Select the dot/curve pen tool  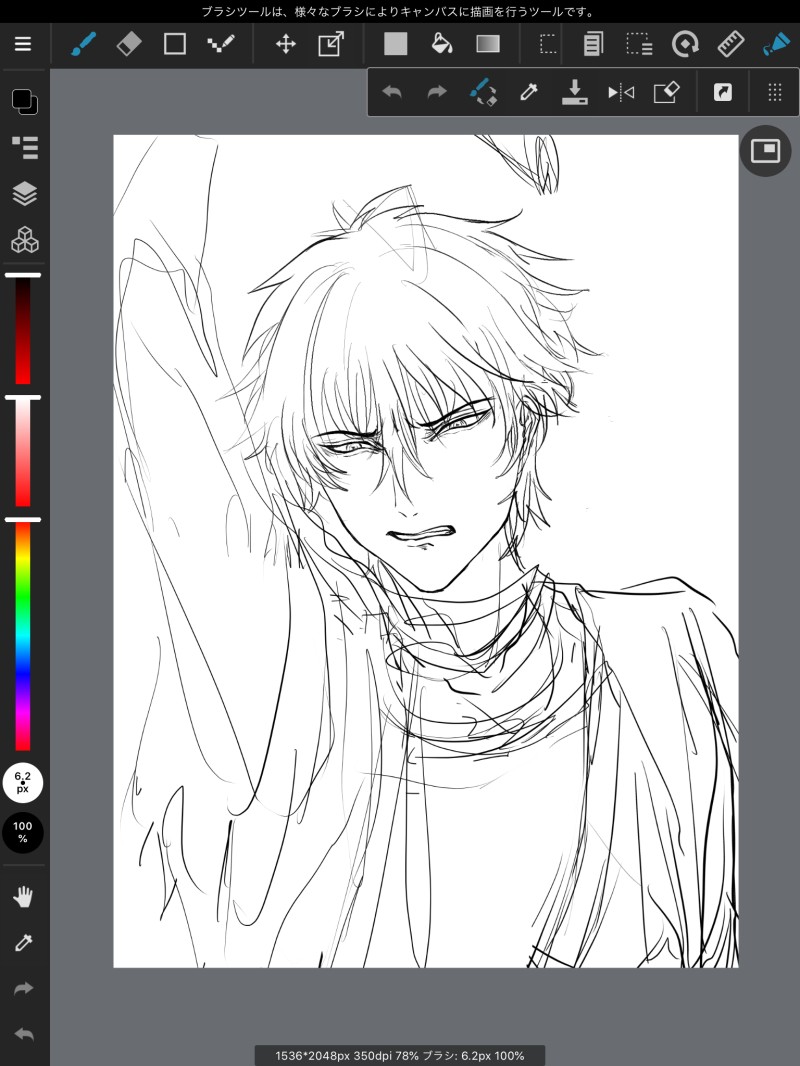[221, 45]
